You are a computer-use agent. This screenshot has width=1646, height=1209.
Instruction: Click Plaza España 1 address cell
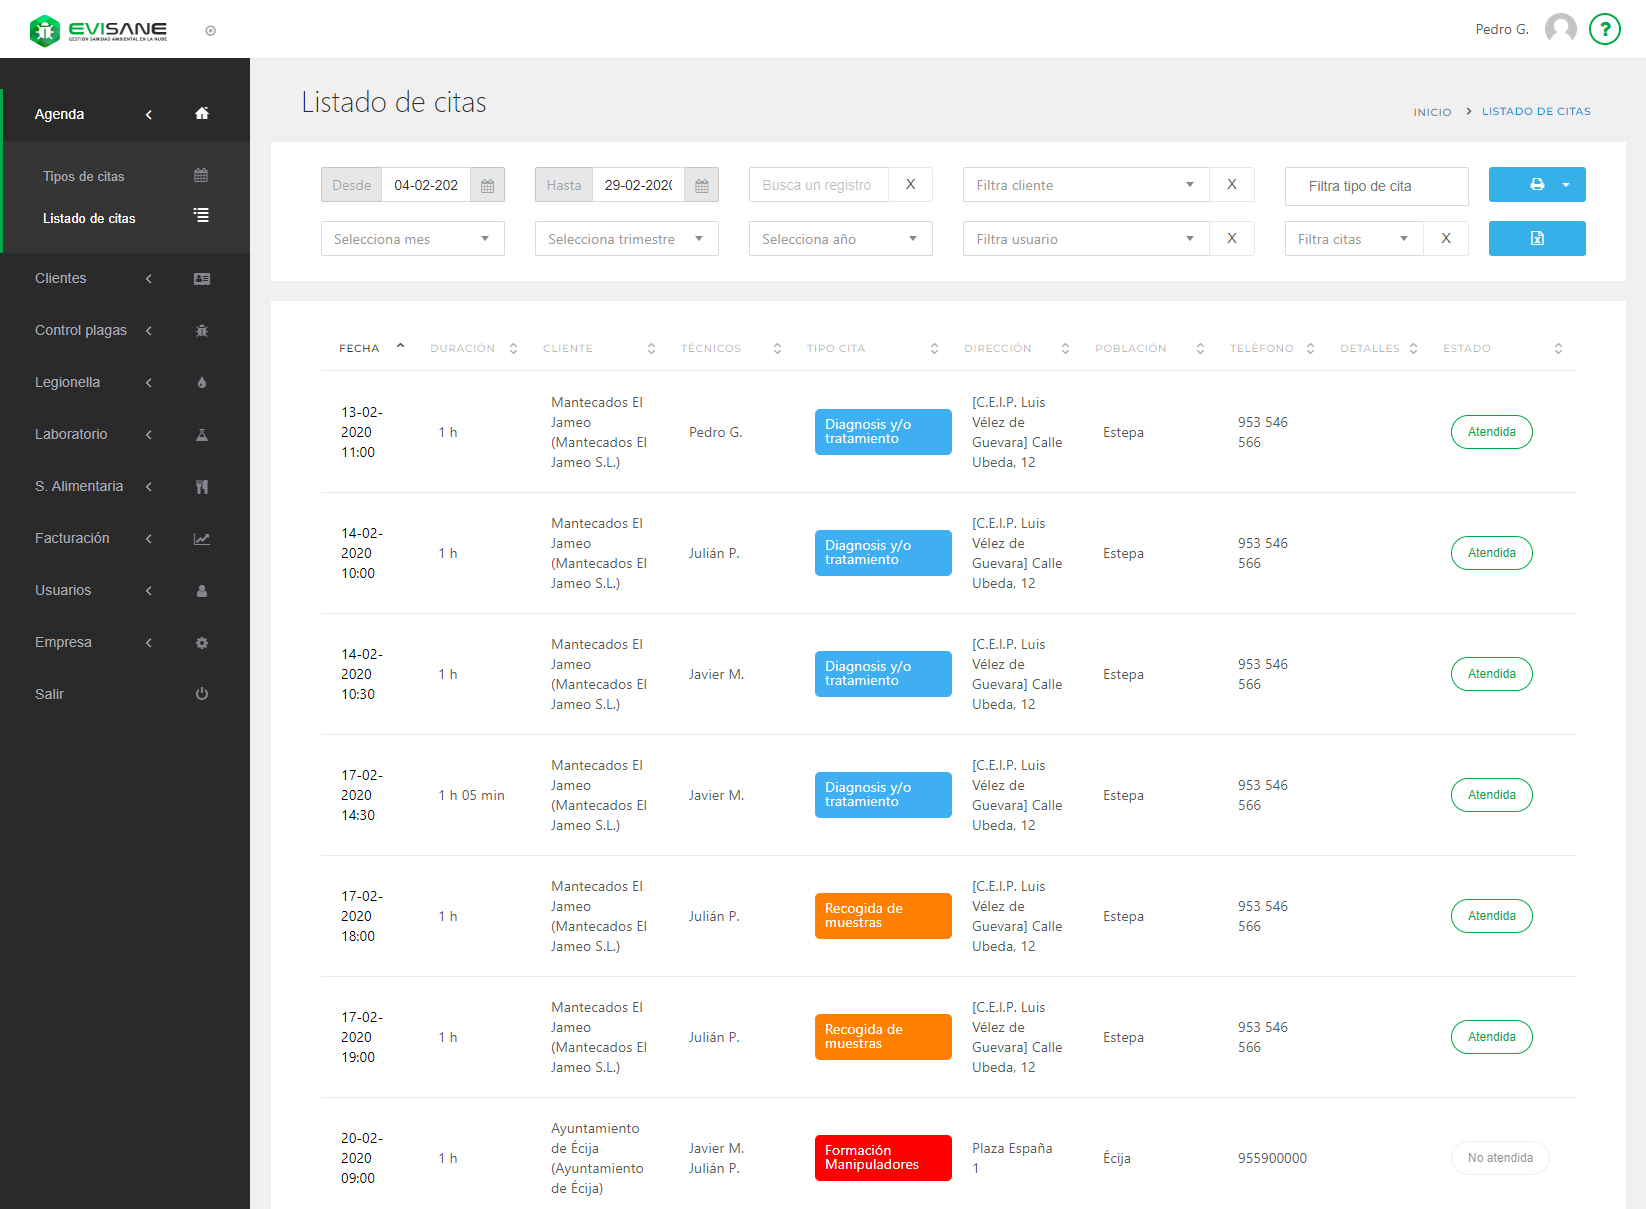[1012, 1158]
